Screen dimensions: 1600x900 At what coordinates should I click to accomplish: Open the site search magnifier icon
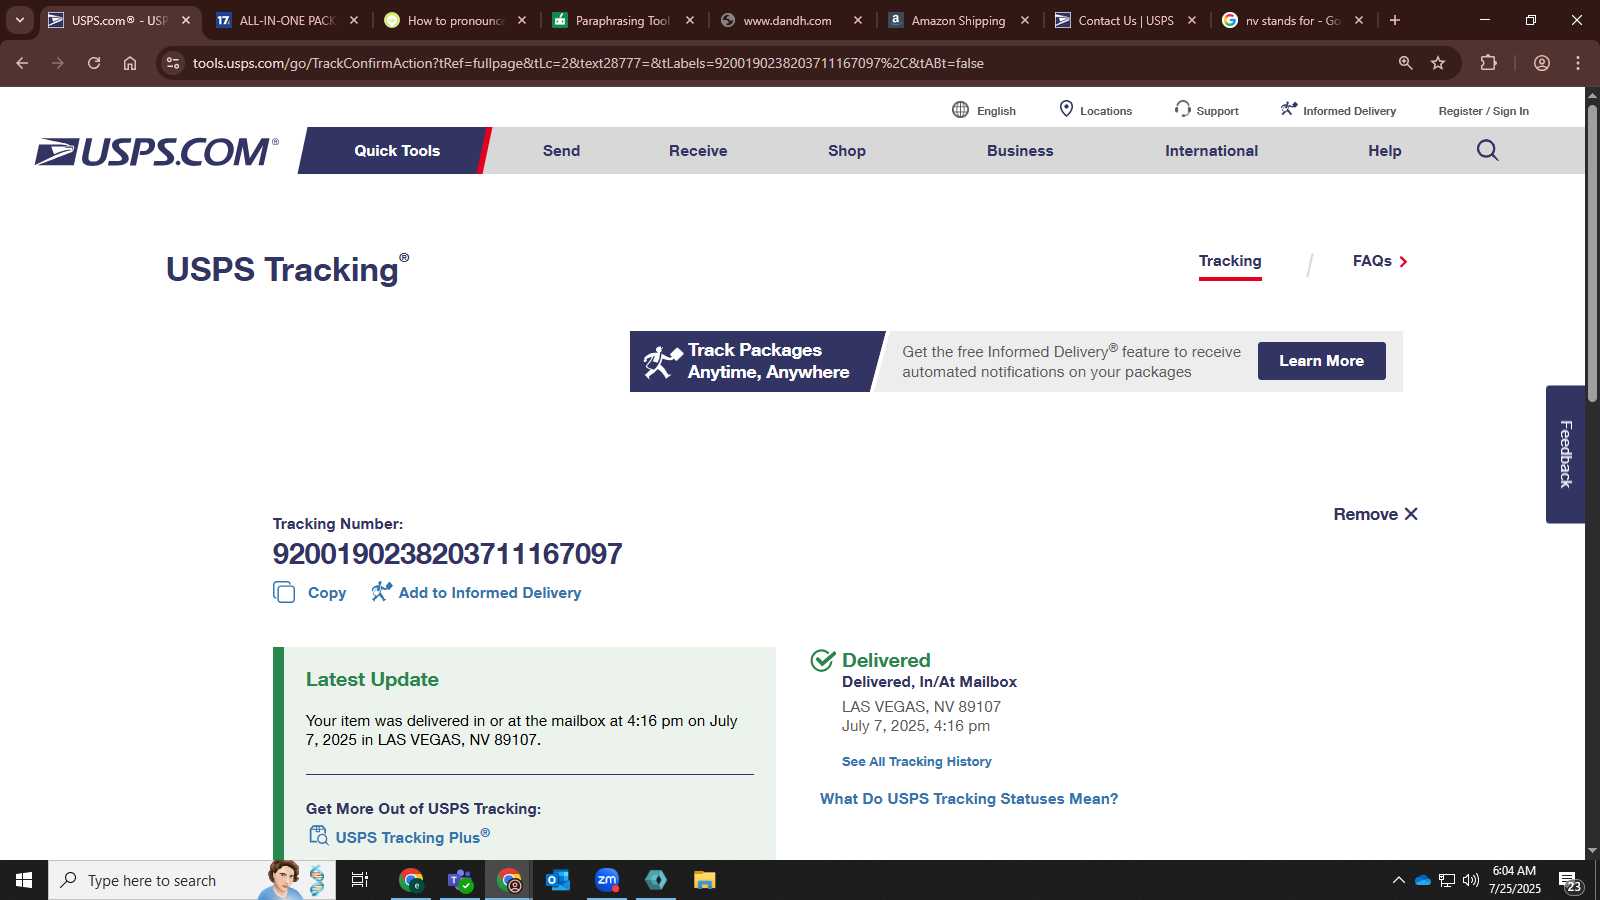pyautogui.click(x=1487, y=150)
